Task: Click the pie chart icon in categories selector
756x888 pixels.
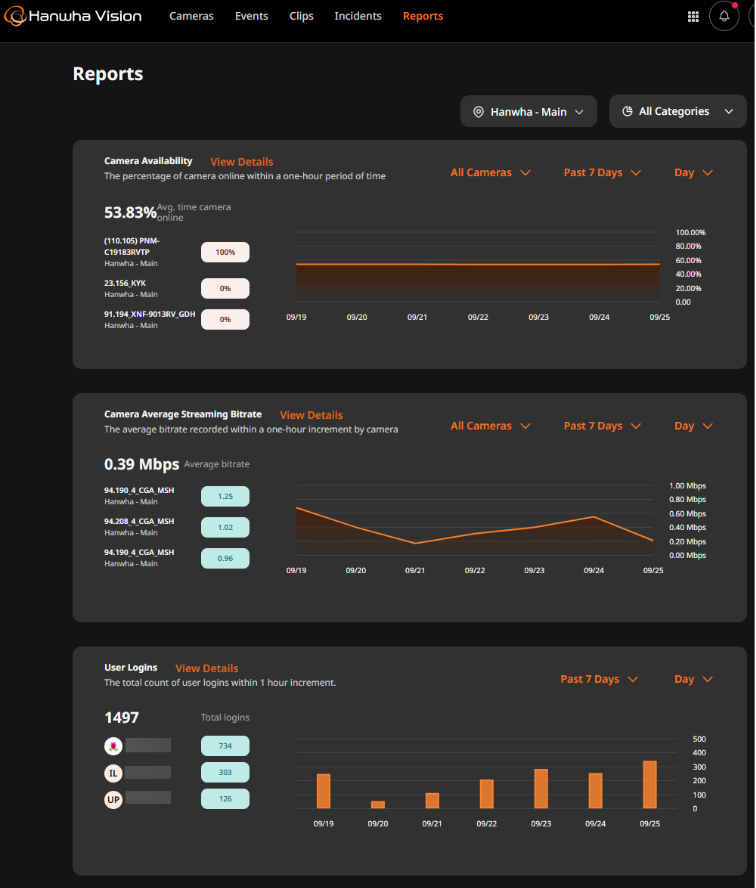Action: (x=627, y=112)
